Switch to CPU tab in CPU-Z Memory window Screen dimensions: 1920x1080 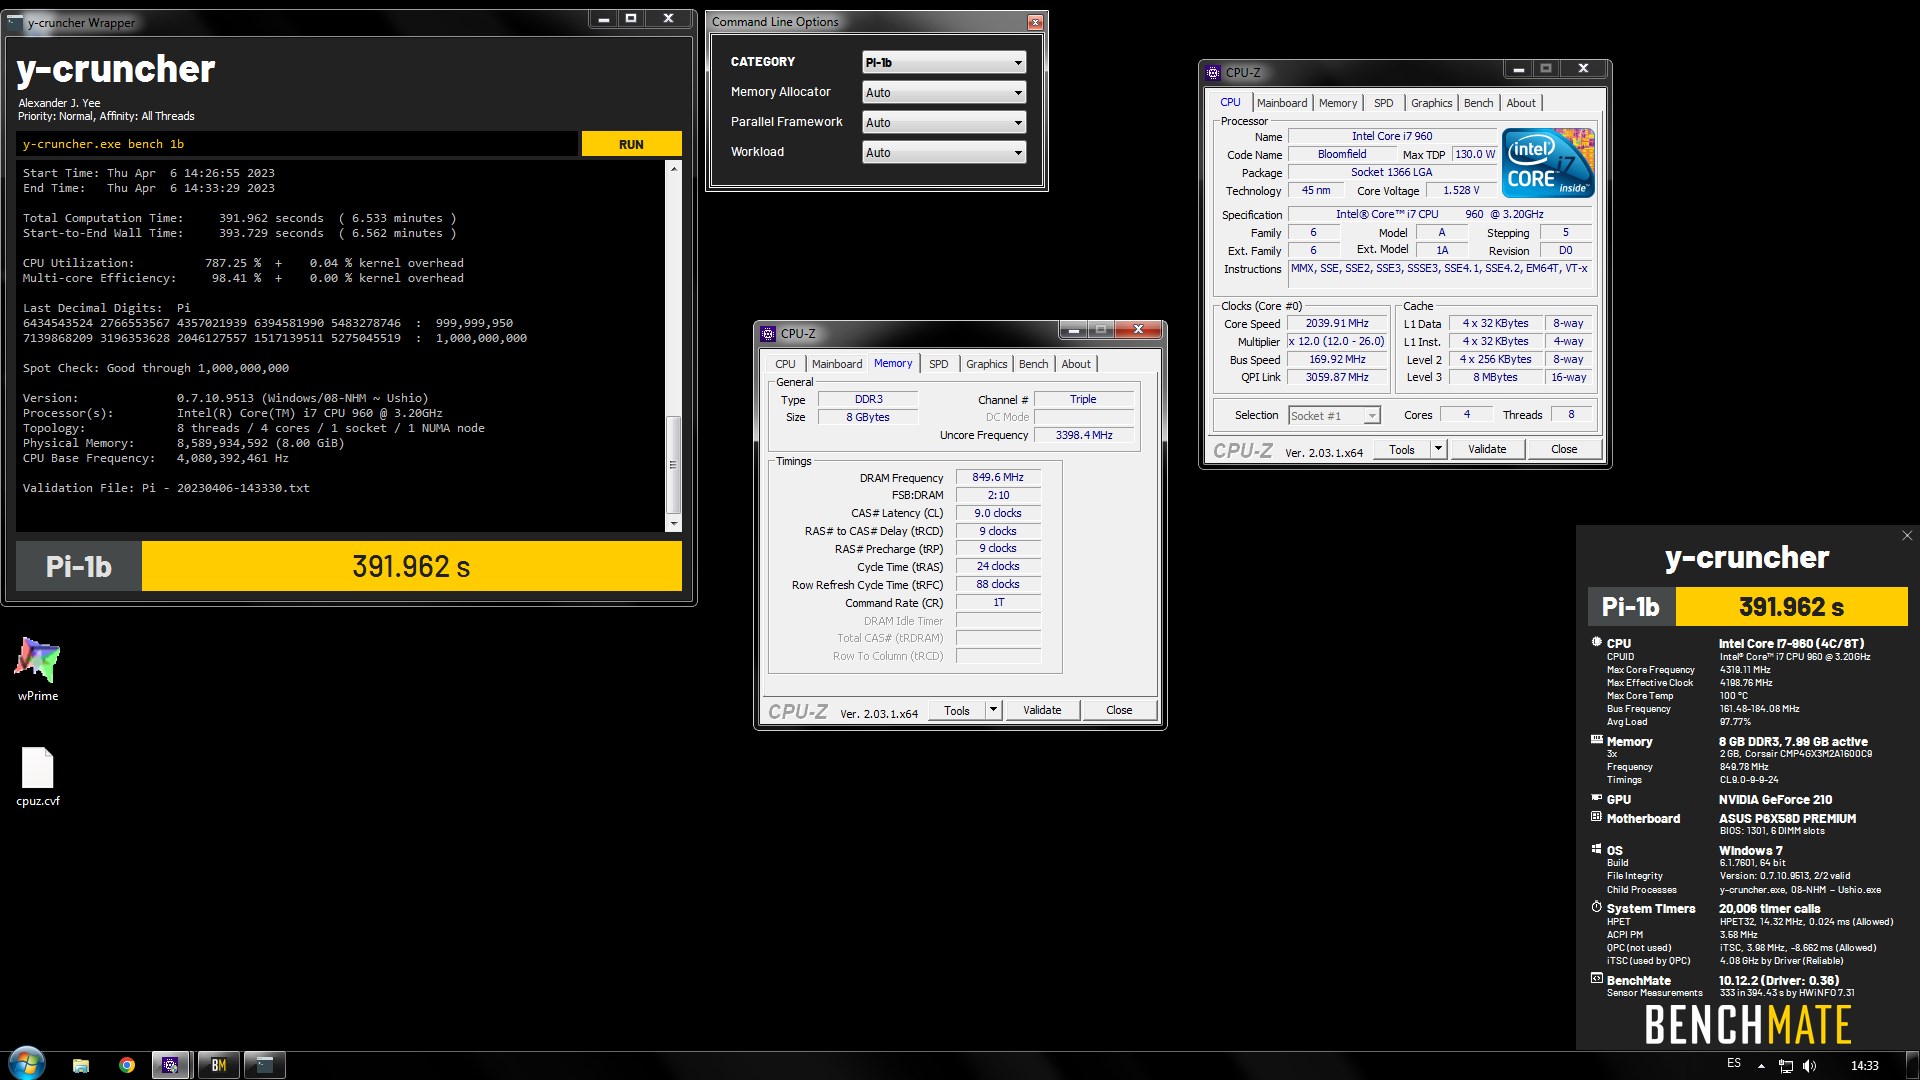point(785,364)
